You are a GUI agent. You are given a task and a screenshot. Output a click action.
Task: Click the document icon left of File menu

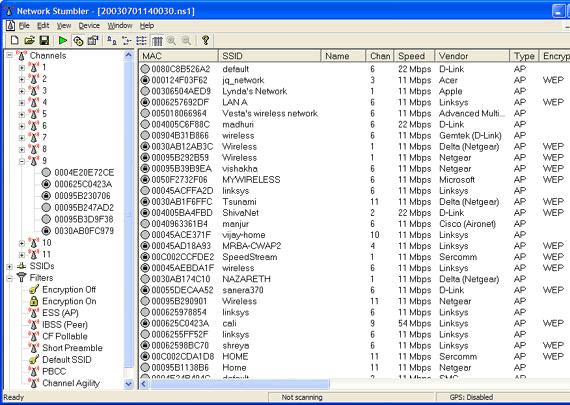point(11,25)
